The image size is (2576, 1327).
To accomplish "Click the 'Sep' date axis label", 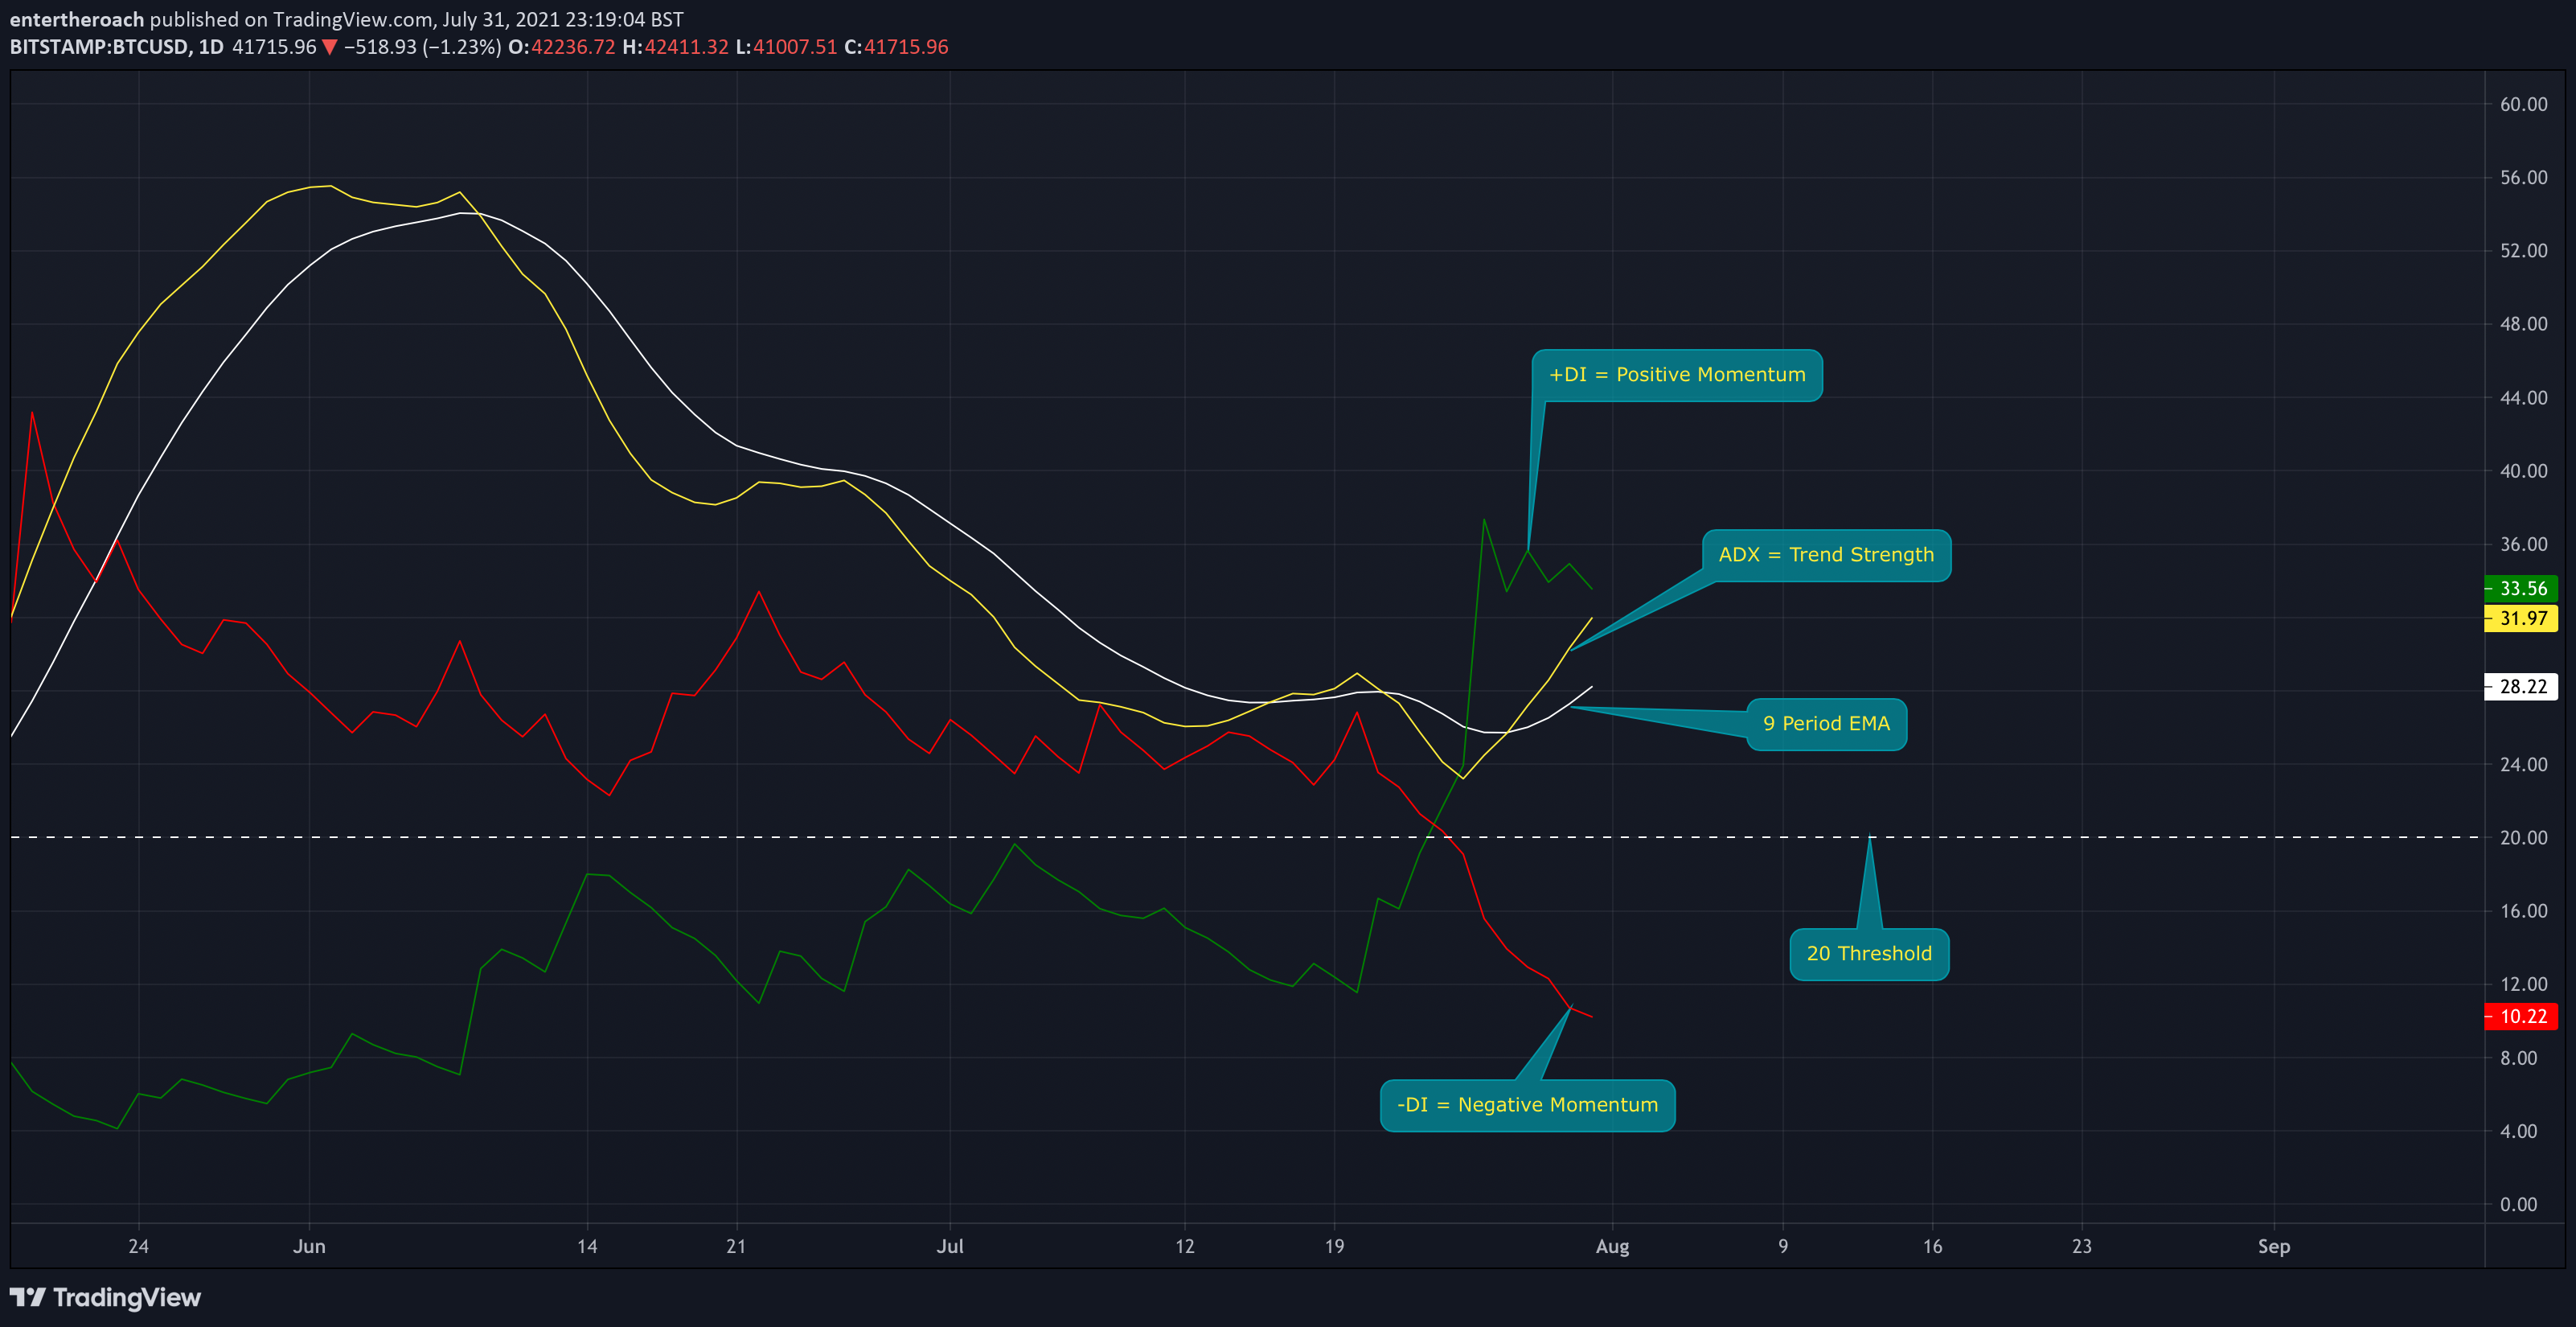I will click(x=2274, y=1246).
